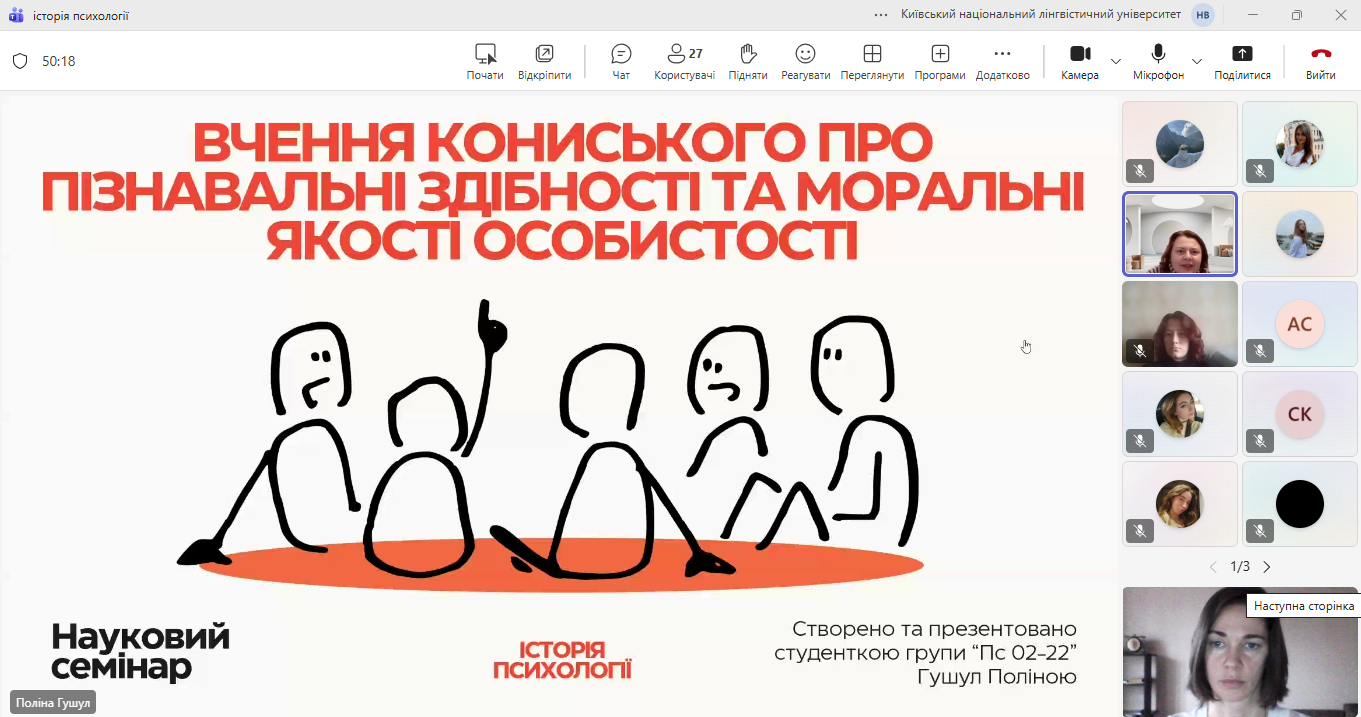1361x717 pixels.
Task: Expand microphone options dropdown arrow
Action: 1197,61
